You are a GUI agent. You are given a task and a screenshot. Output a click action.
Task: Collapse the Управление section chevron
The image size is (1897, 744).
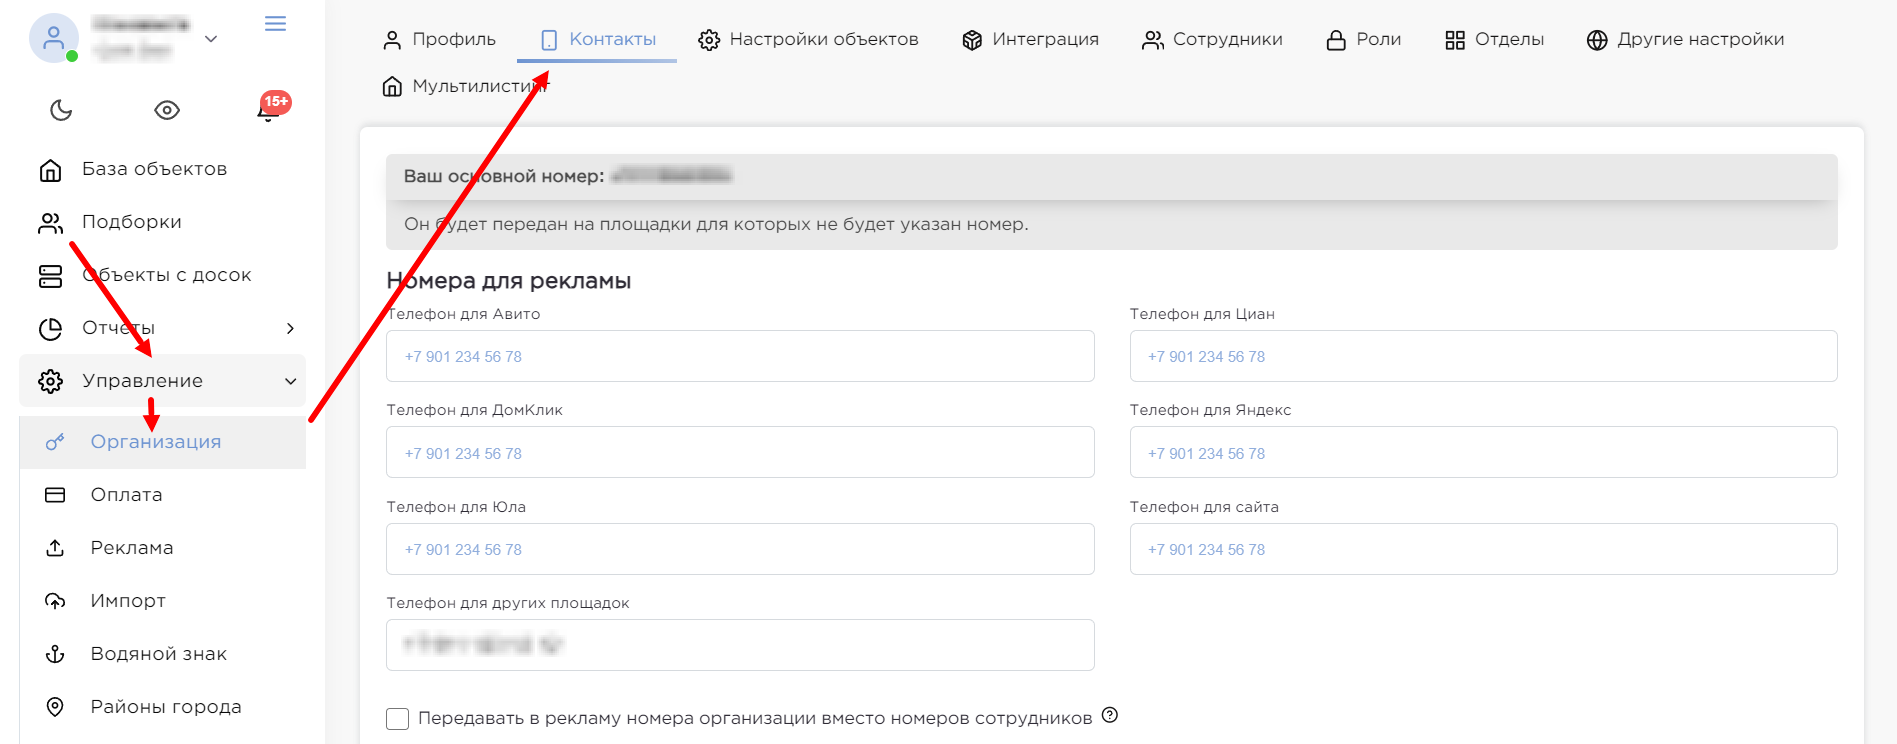290,381
